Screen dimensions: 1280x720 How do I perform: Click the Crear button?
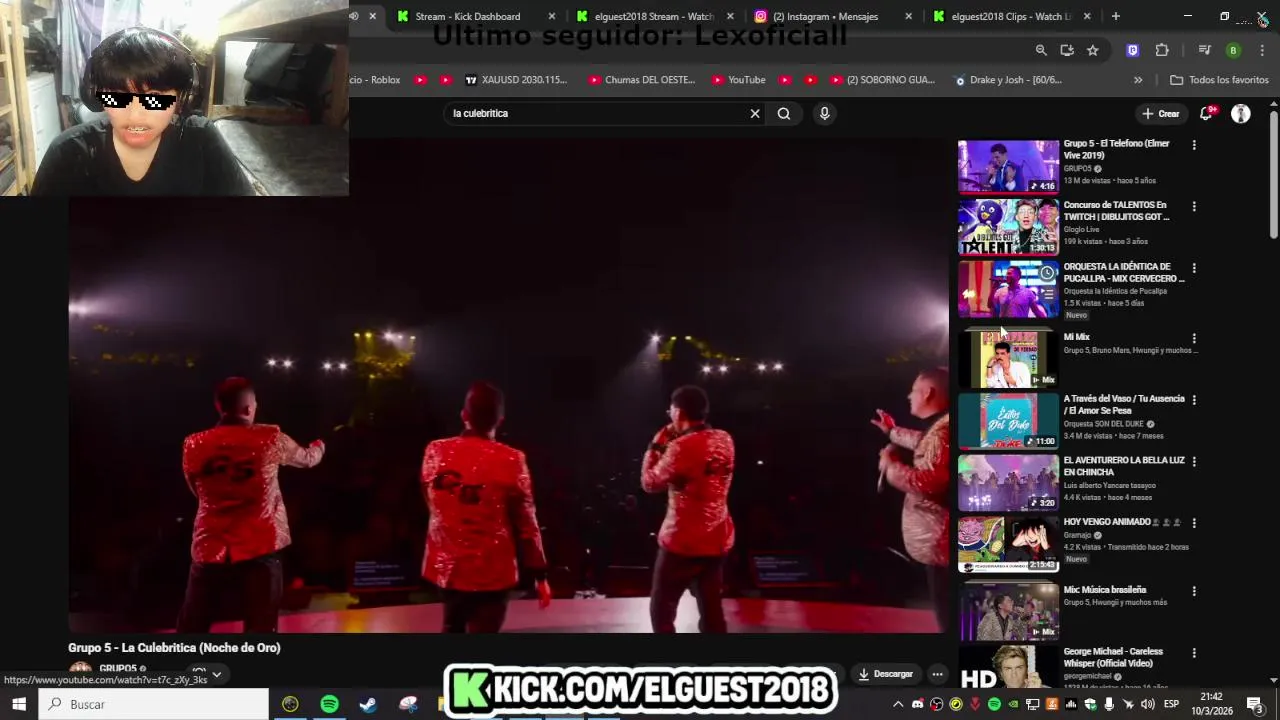click(1161, 113)
